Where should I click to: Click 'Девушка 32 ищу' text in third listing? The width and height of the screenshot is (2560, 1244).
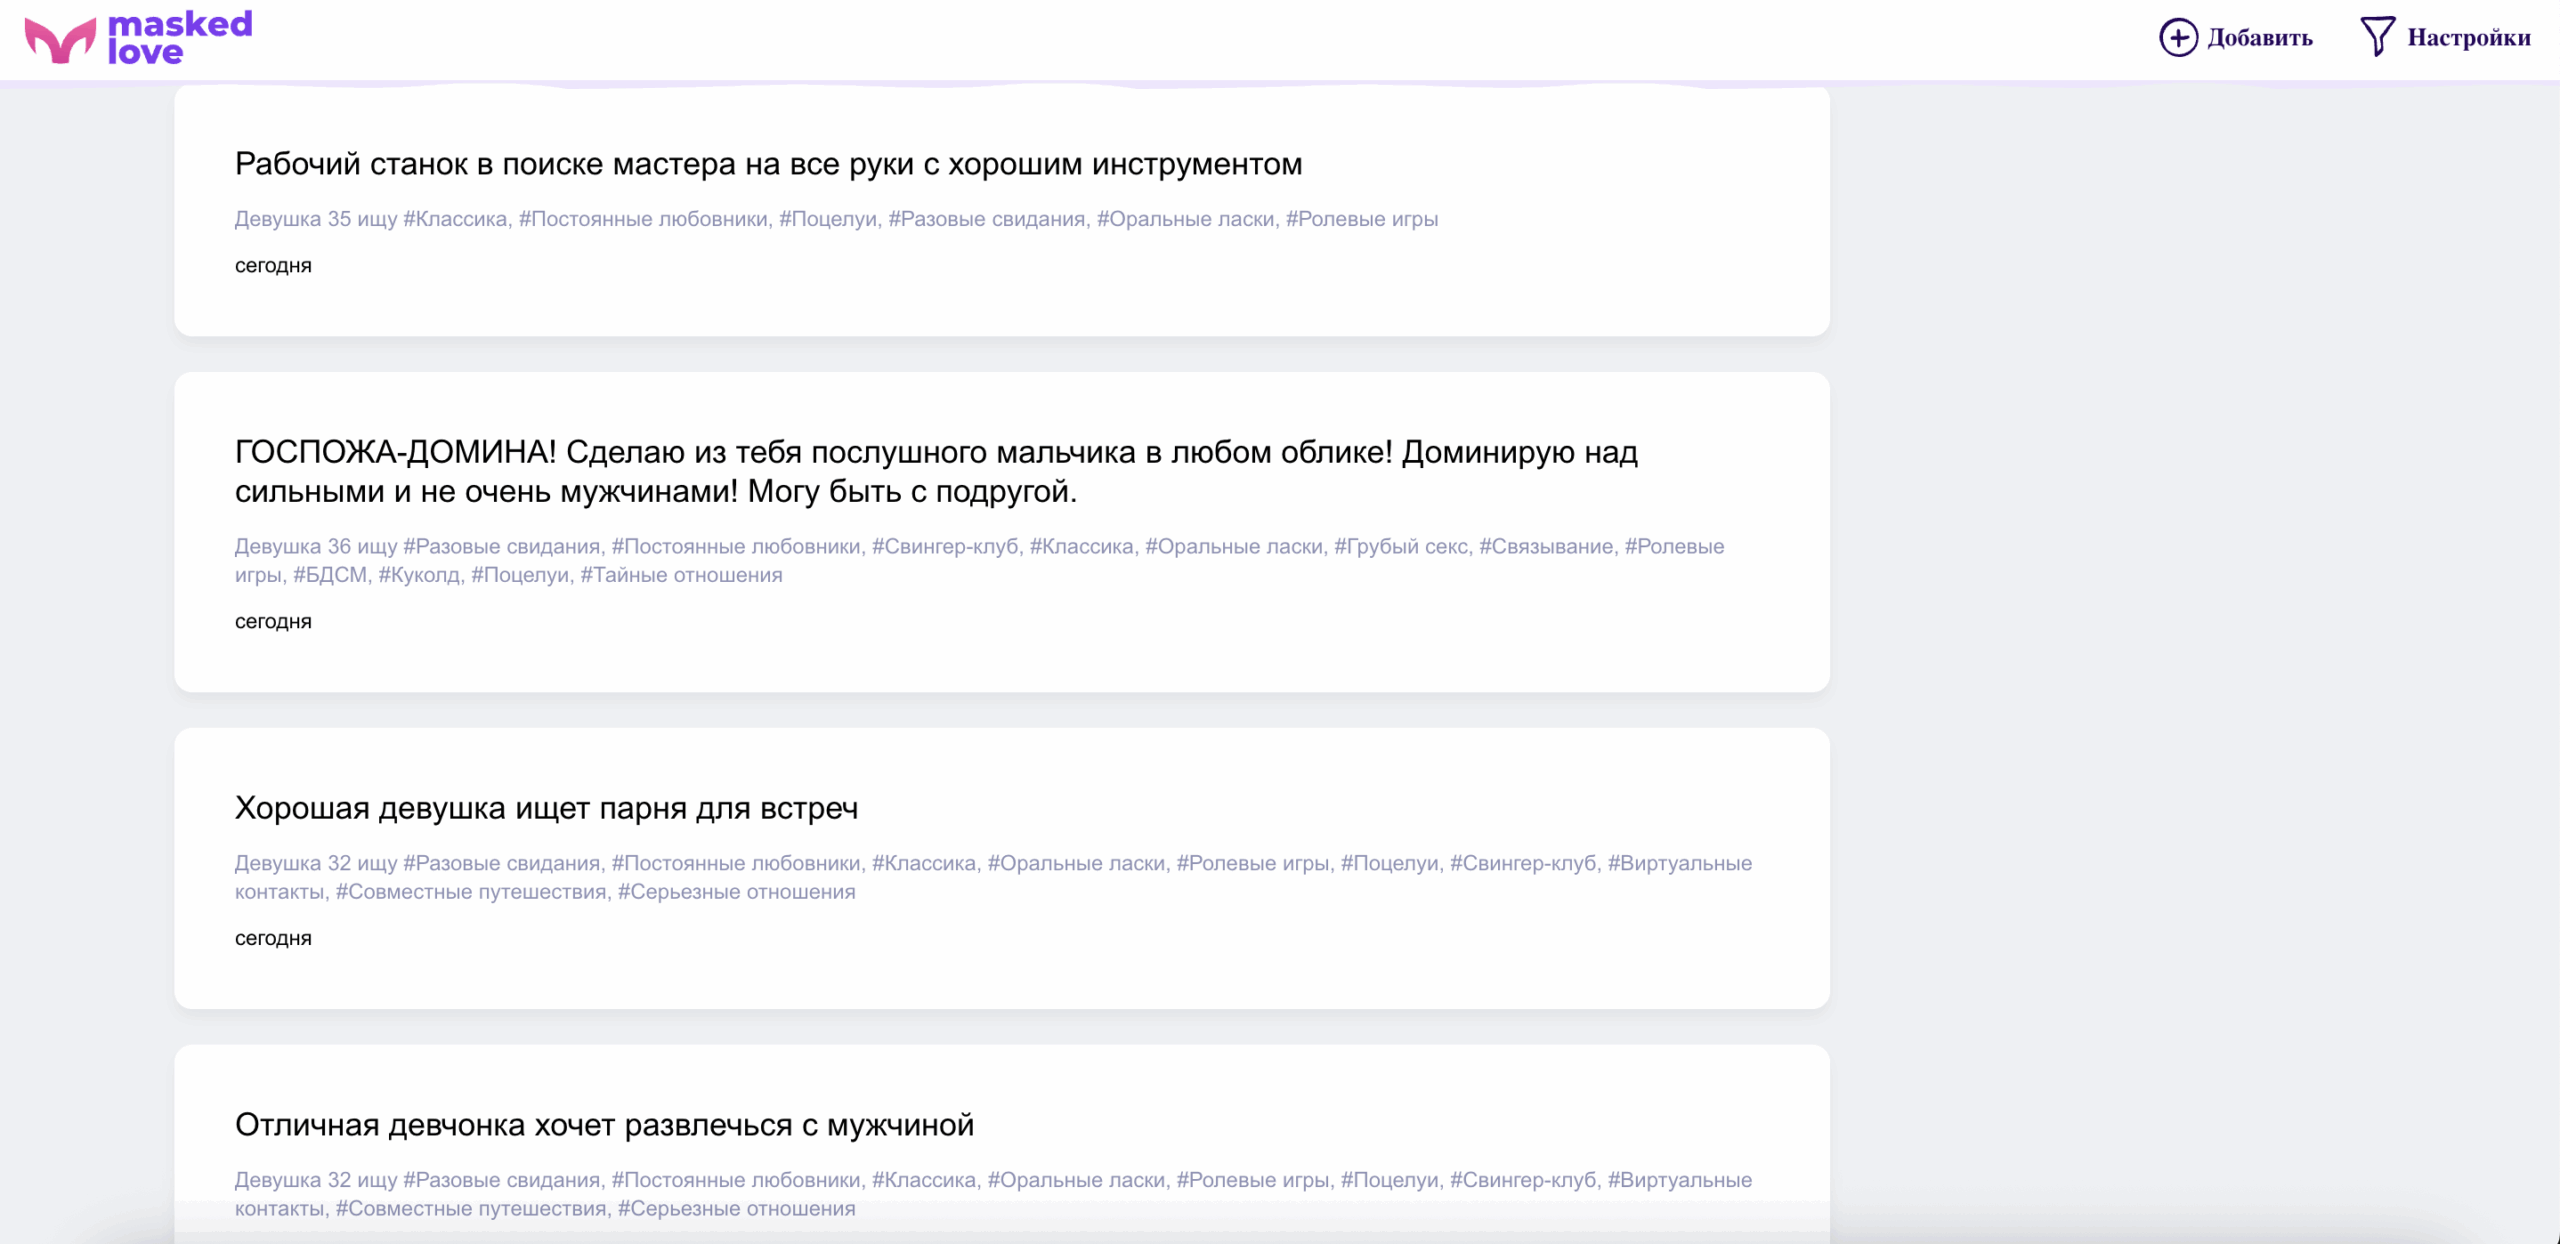315,863
